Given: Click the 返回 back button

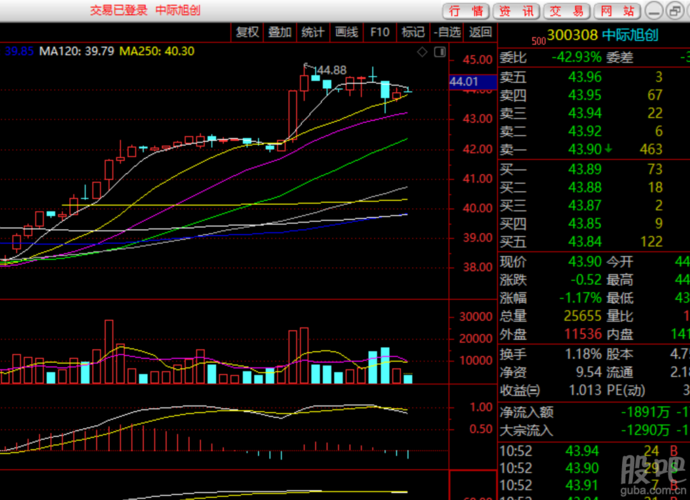Looking at the screenshot, I should (480, 32).
